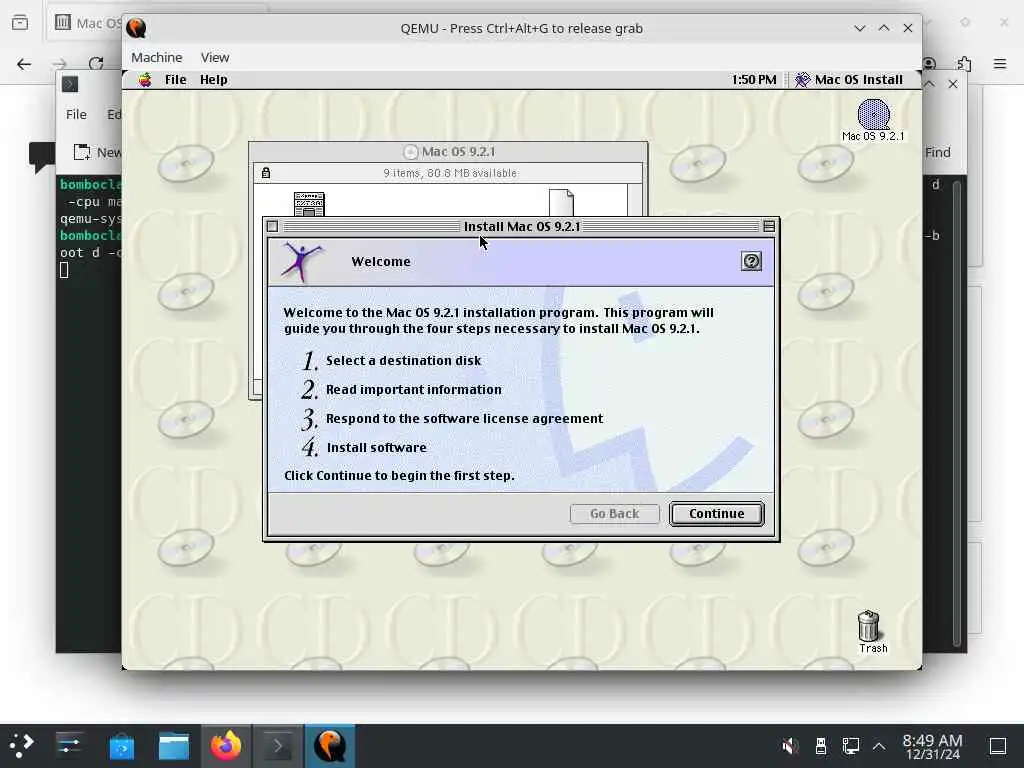Click the disabled Go Back button
Viewport: 1024px width, 768px height.
tap(615, 513)
